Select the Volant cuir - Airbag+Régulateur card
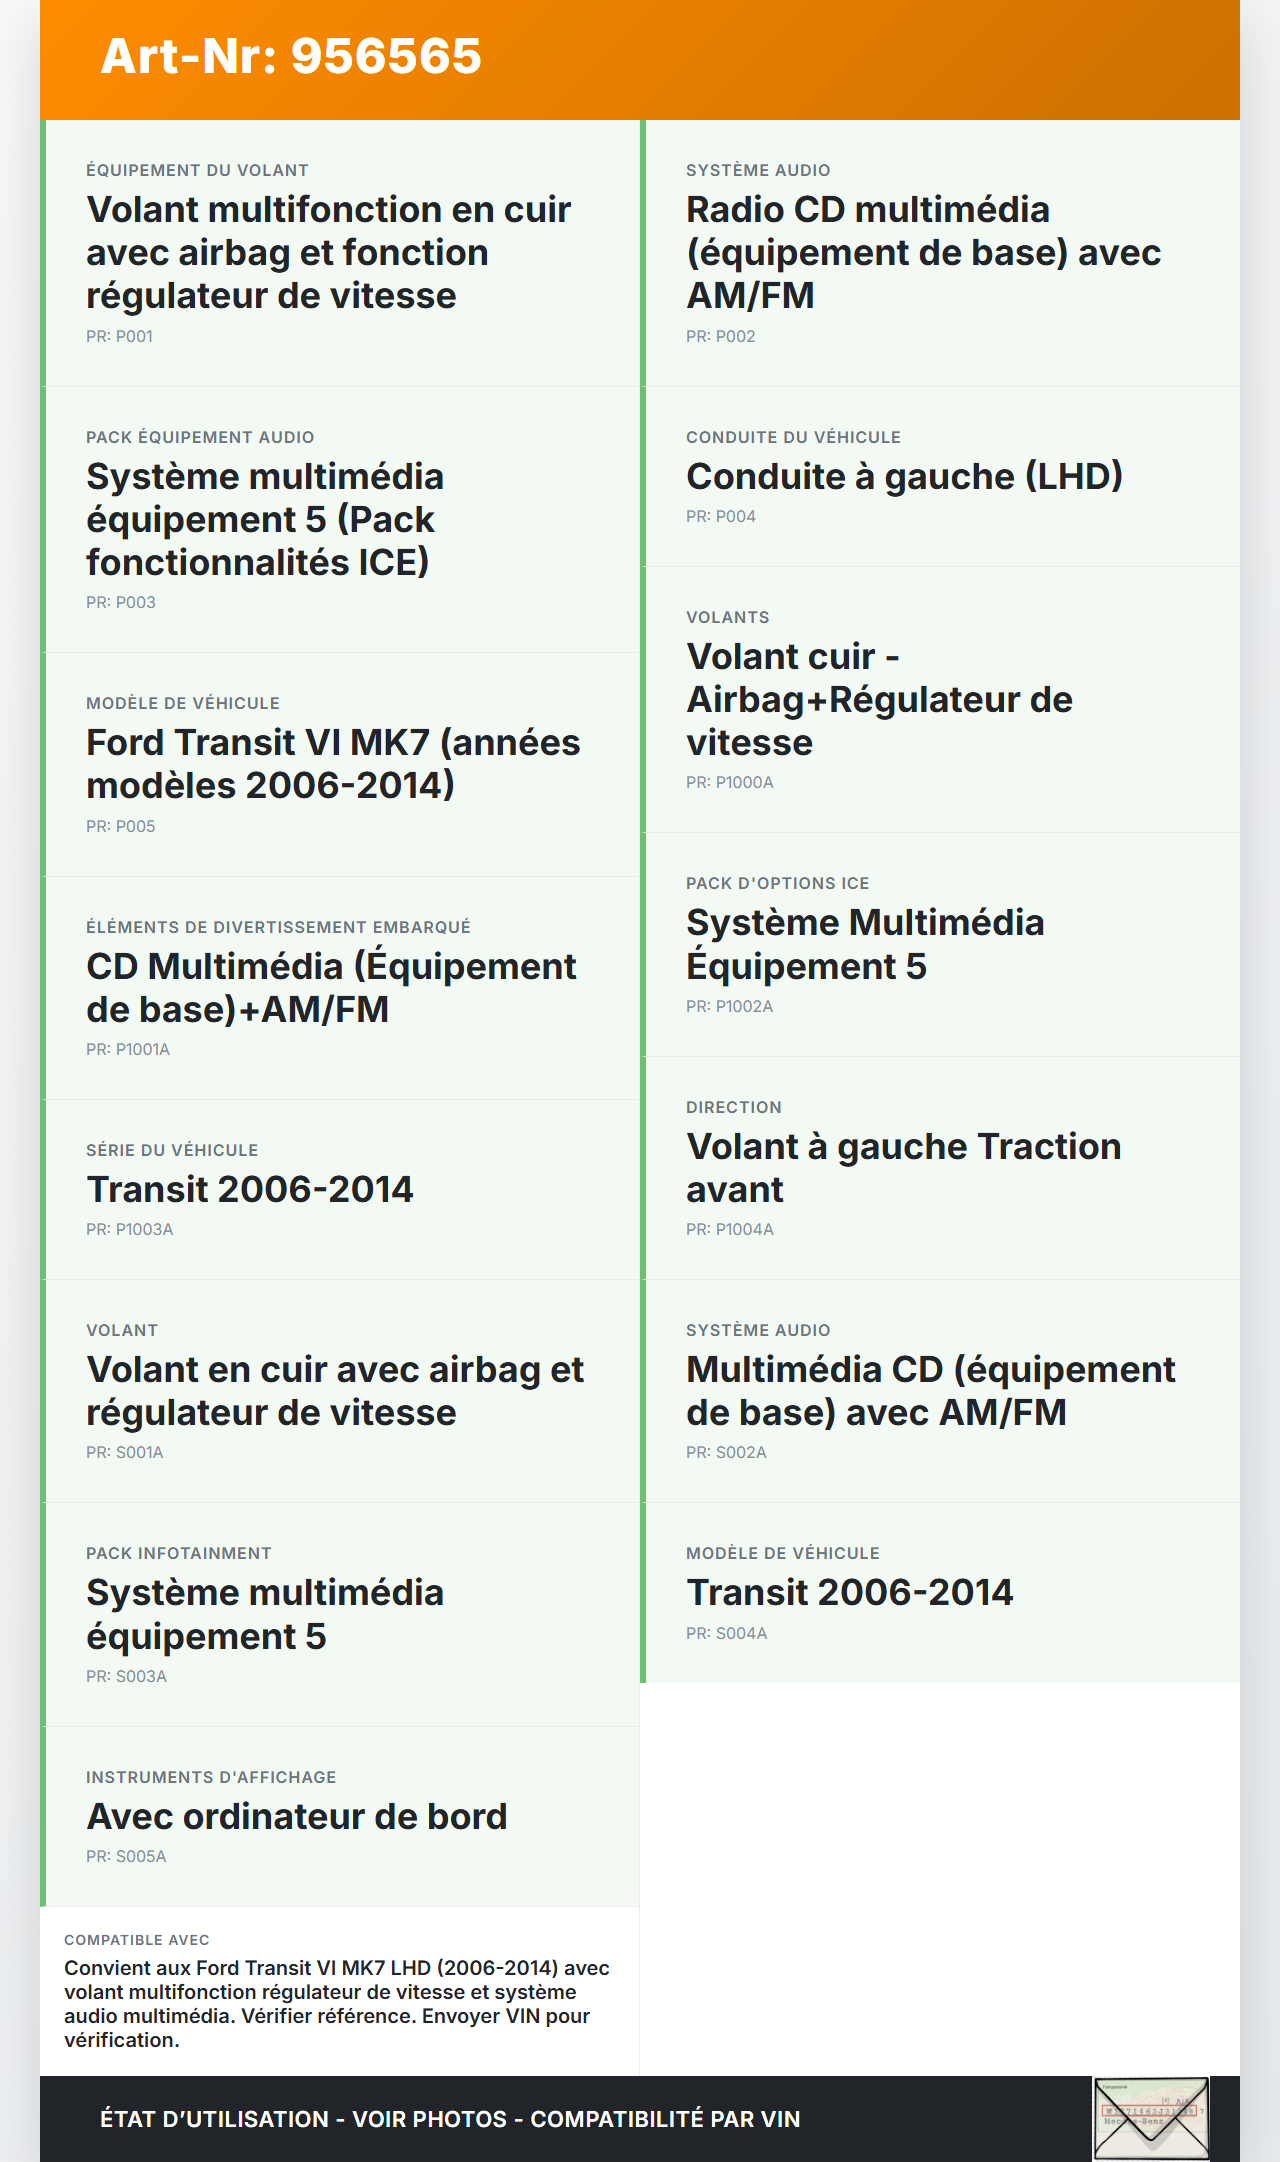The height and width of the screenshot is (2162, 1280). click(x=940, y=699)
